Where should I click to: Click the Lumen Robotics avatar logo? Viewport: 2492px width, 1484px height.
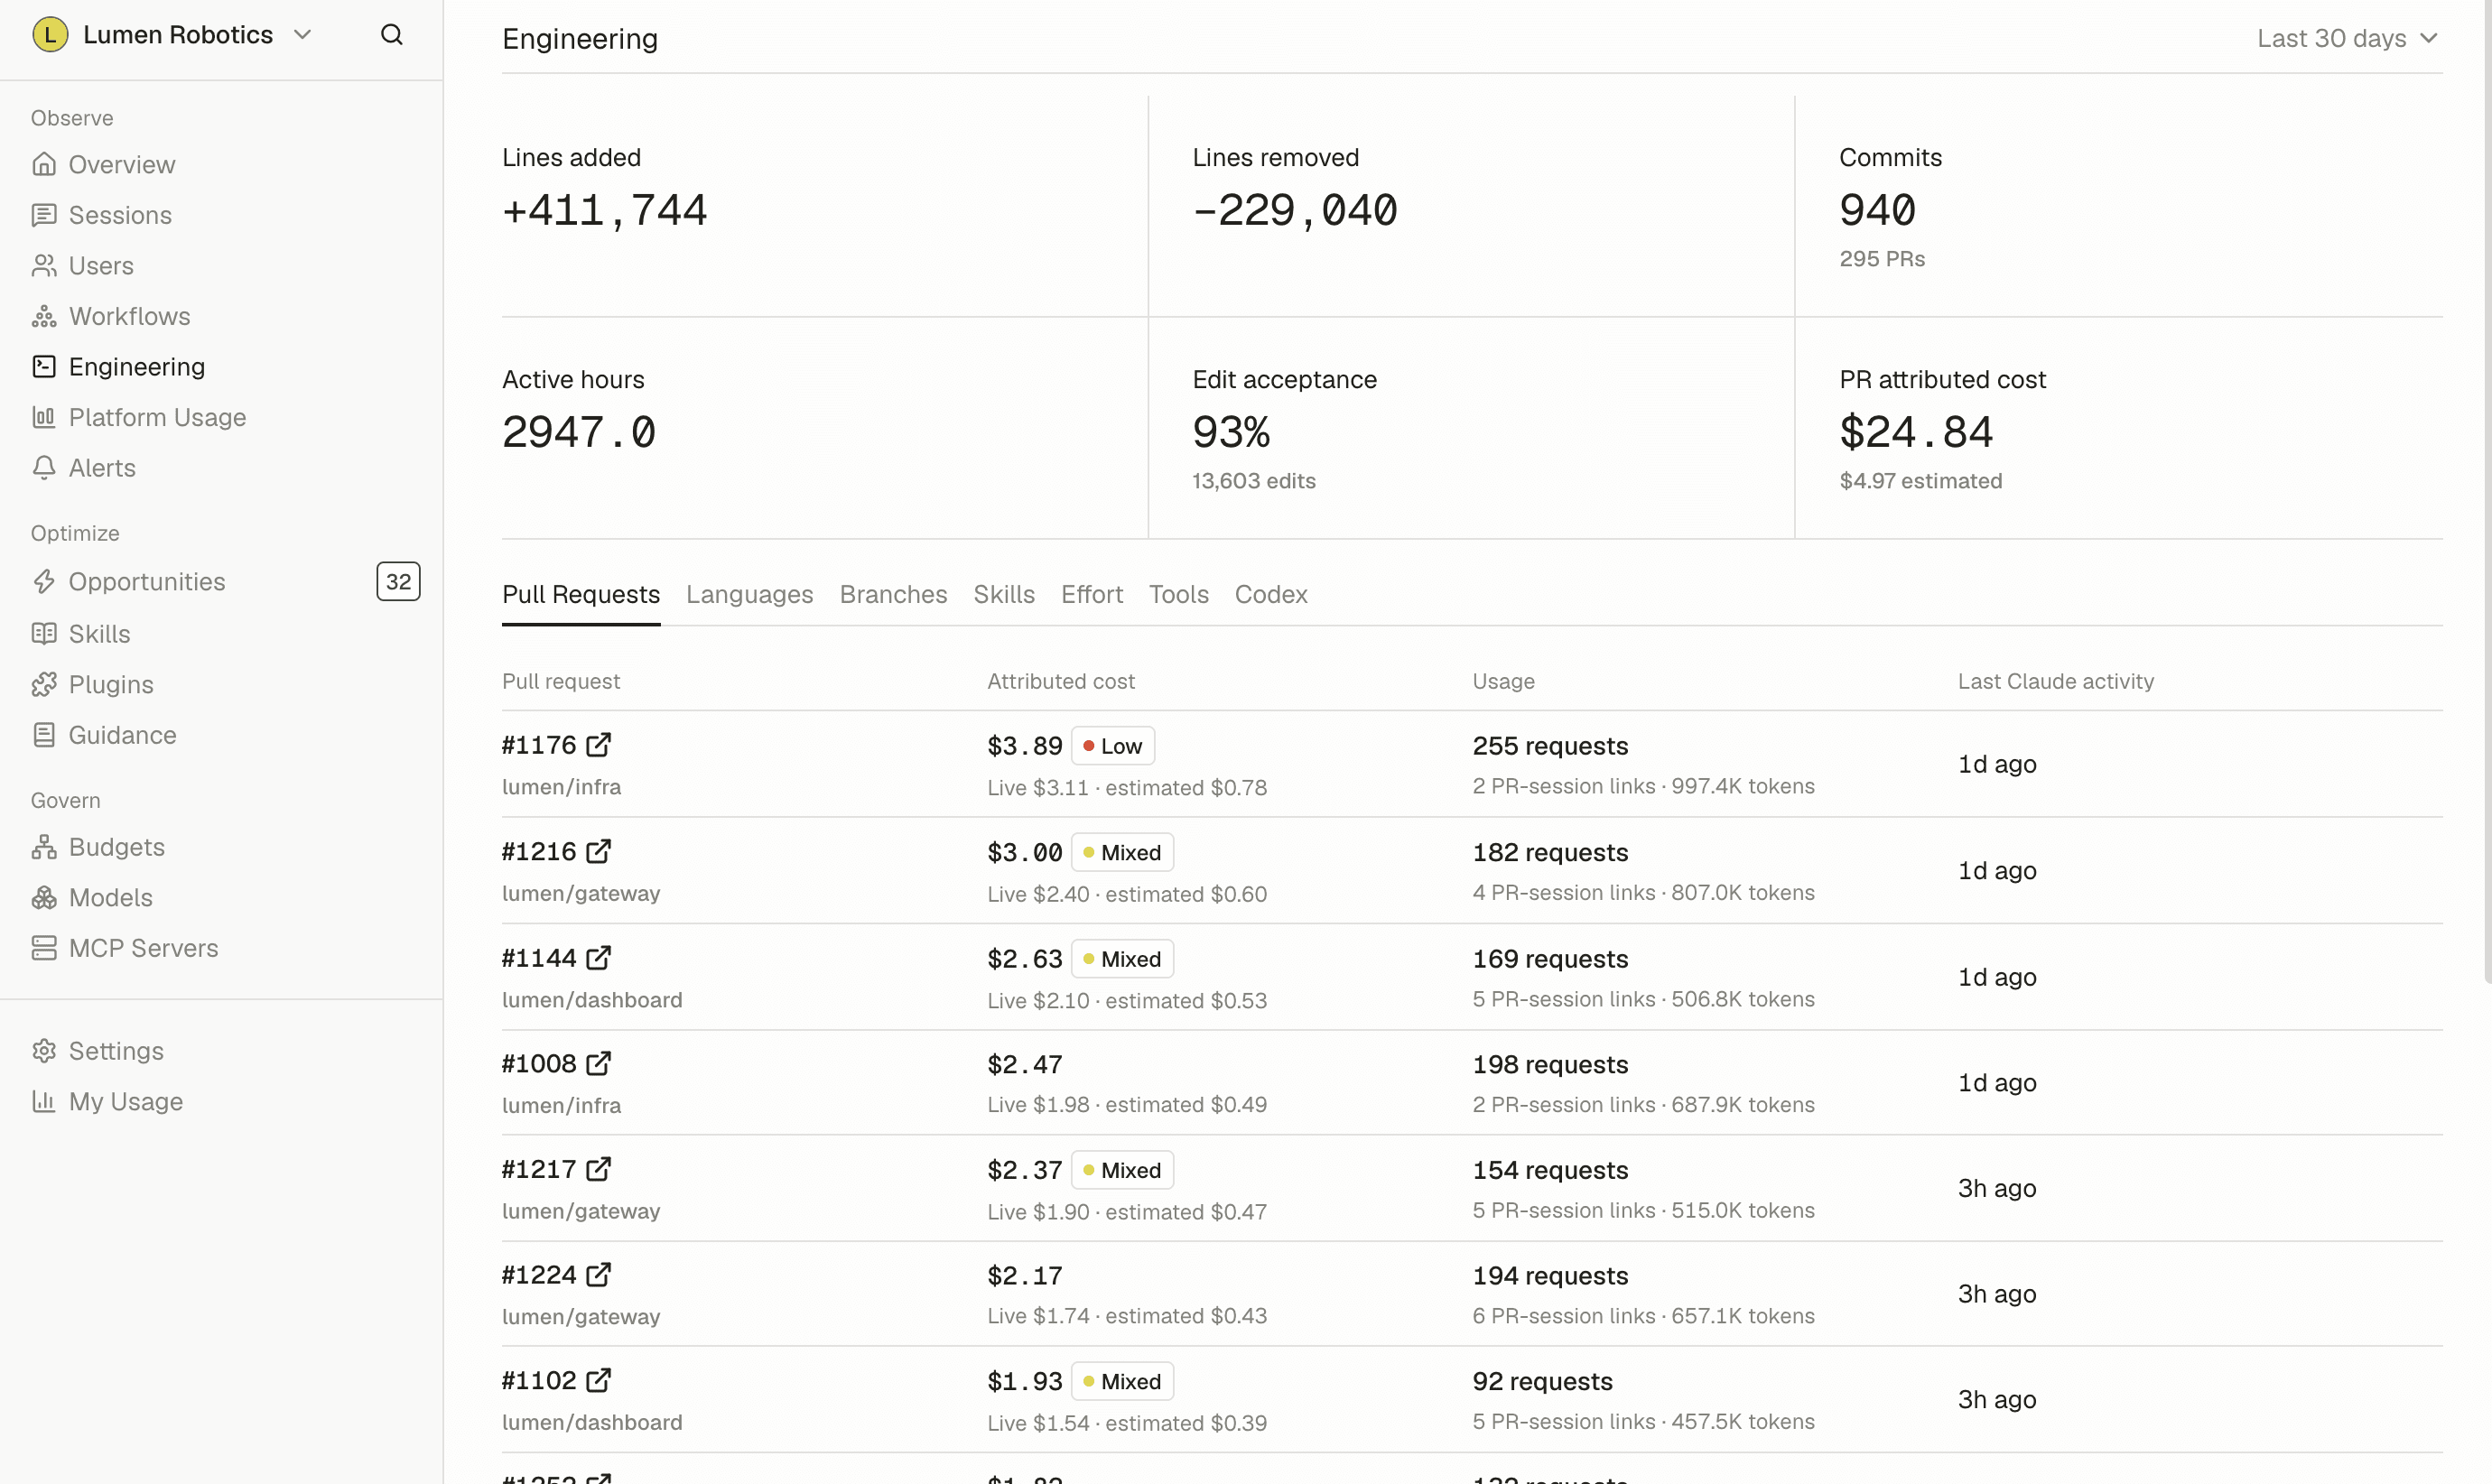pos(50,35)
